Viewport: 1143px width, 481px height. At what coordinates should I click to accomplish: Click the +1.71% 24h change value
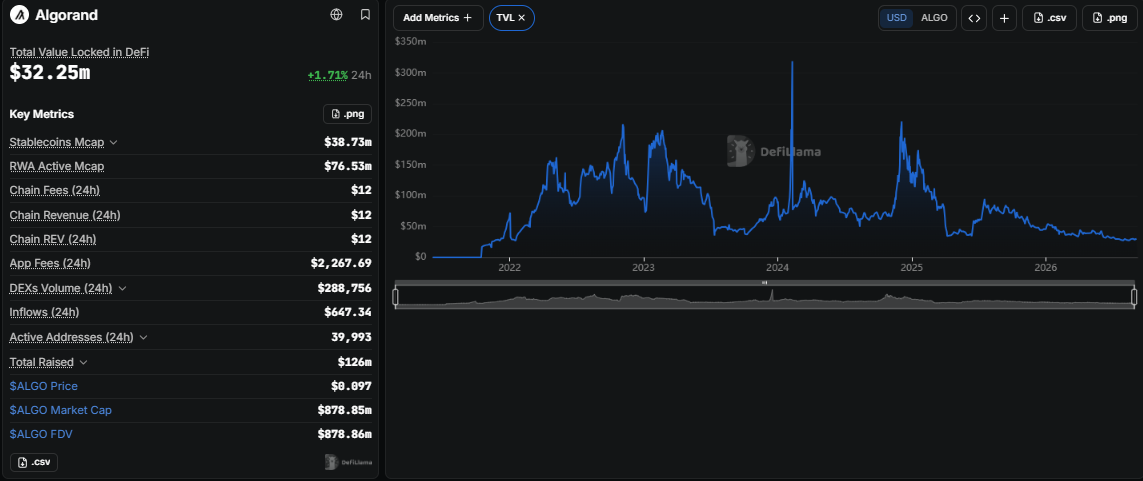tap(327, 75)
